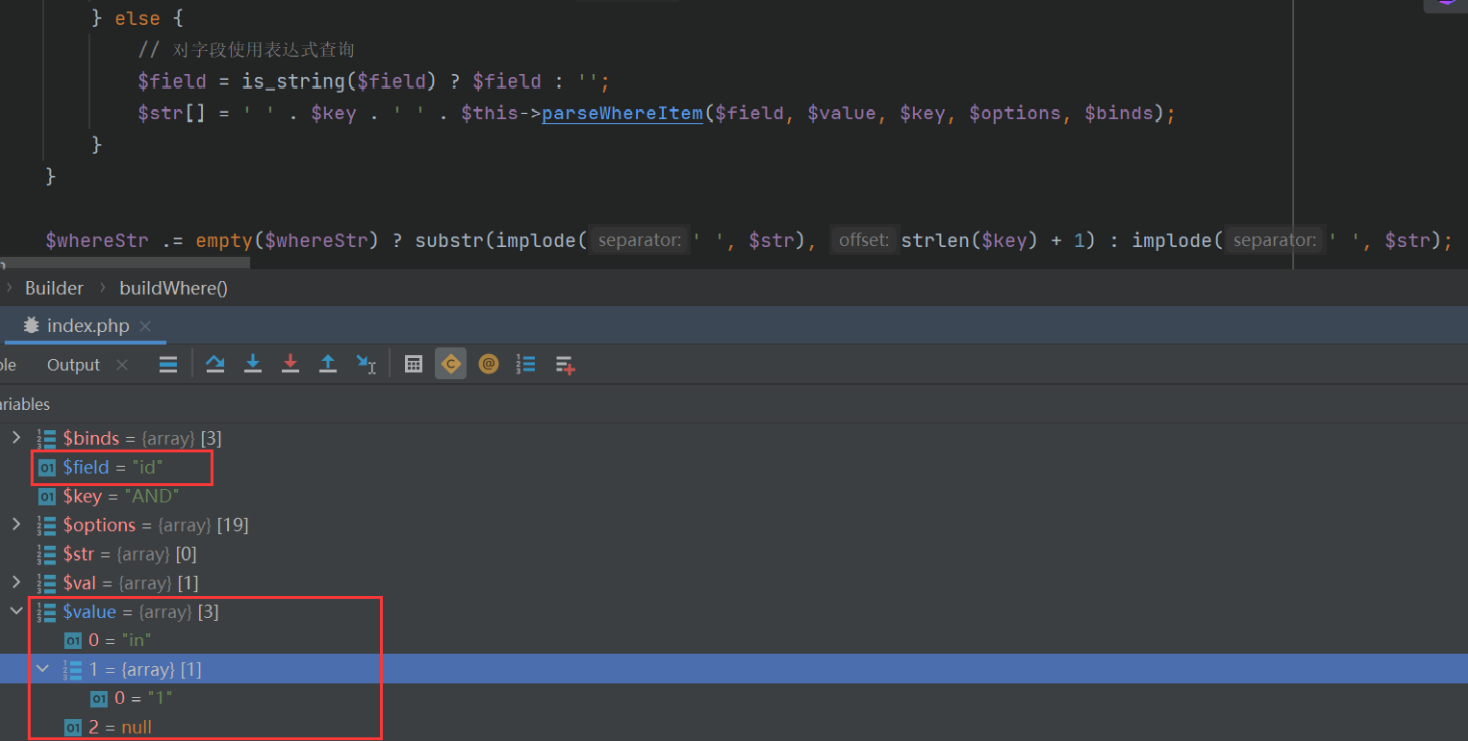1468x741 pixels.
Task: Select the $binds = {array} [3] row
Action: tap(734, 438)
